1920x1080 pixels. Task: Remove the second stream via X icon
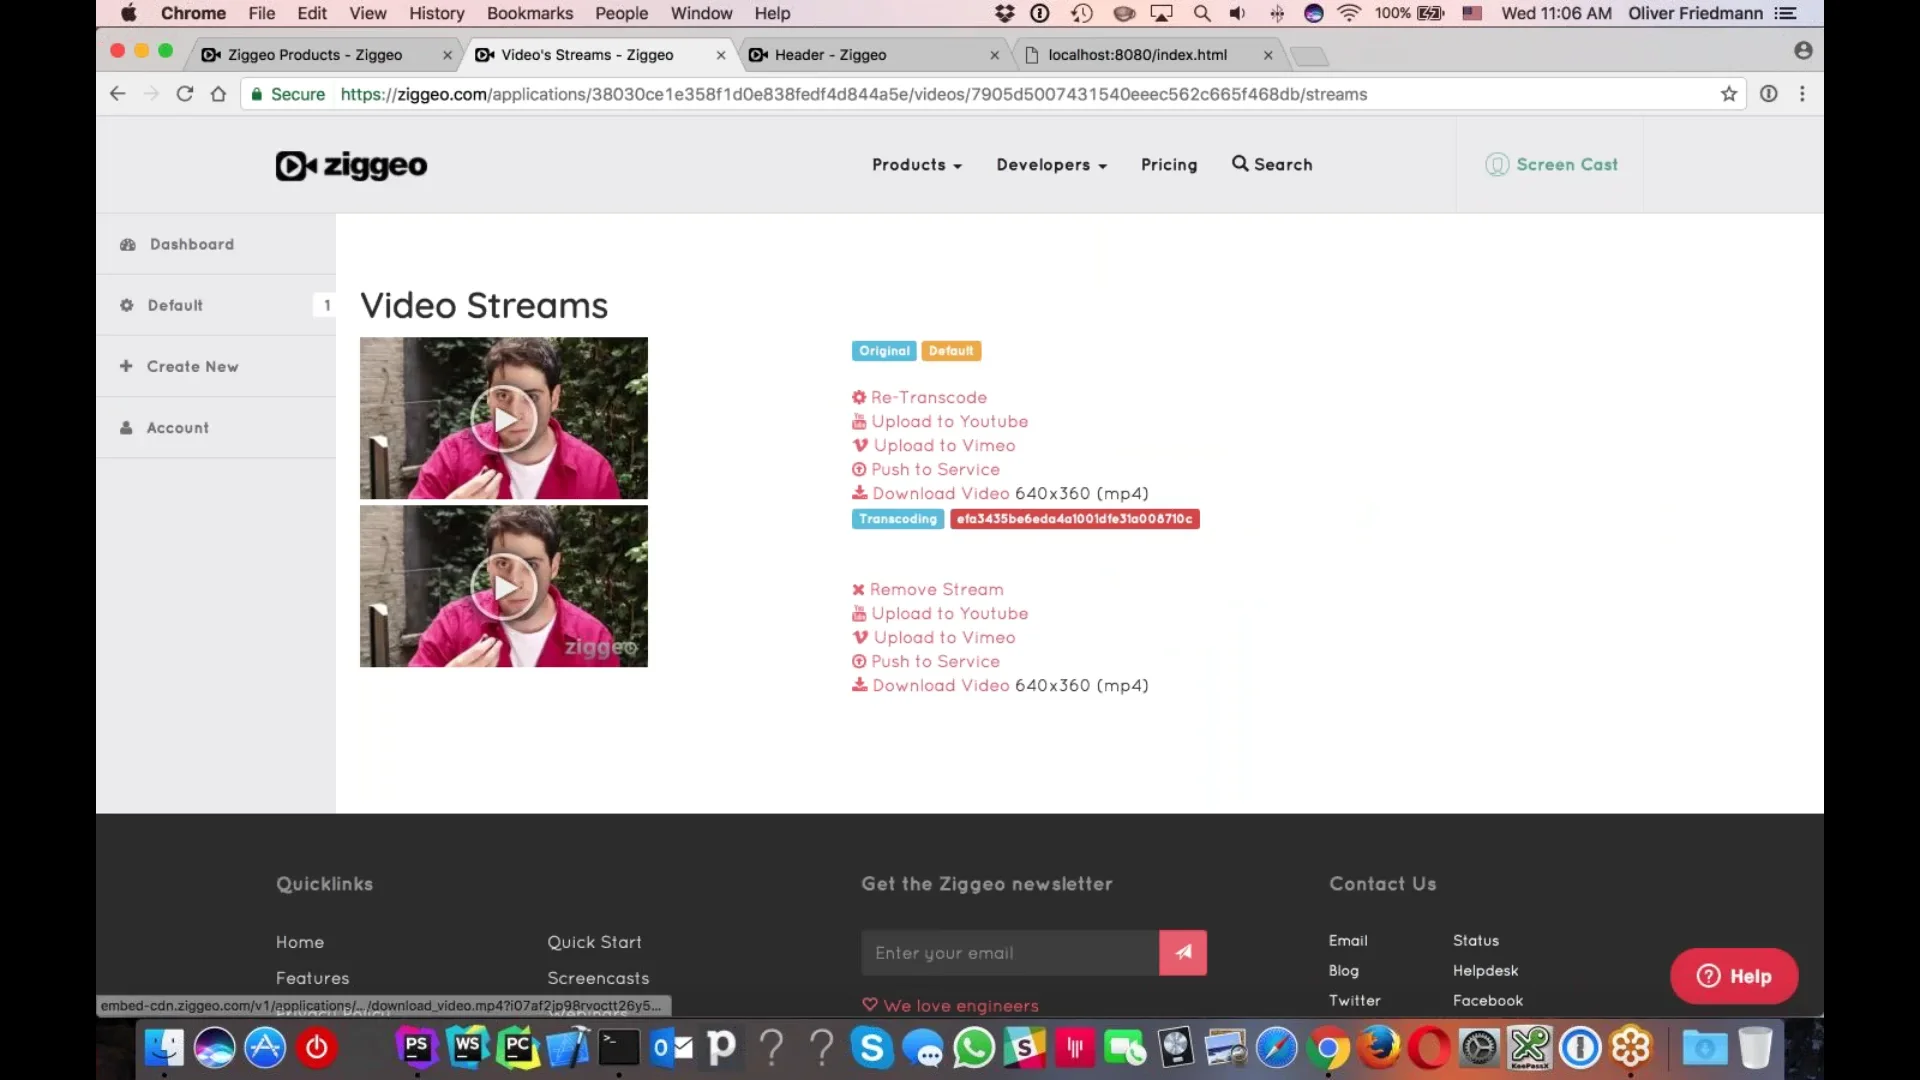coord(858,589)
